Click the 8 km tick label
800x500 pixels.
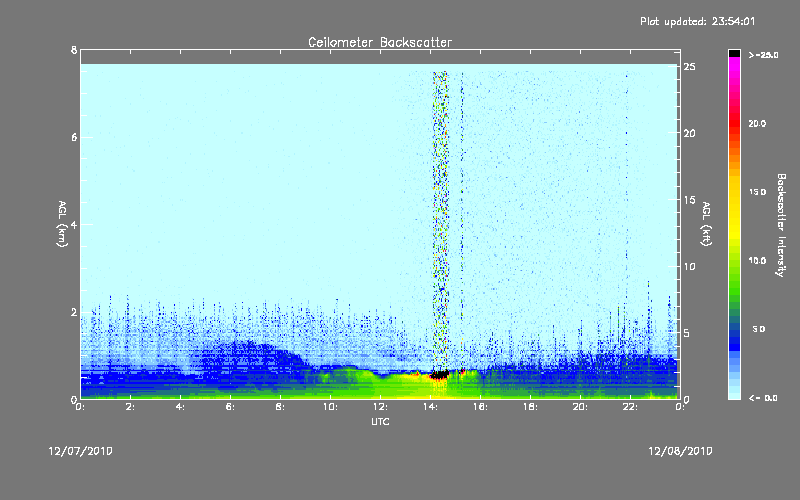coord(74,50)
